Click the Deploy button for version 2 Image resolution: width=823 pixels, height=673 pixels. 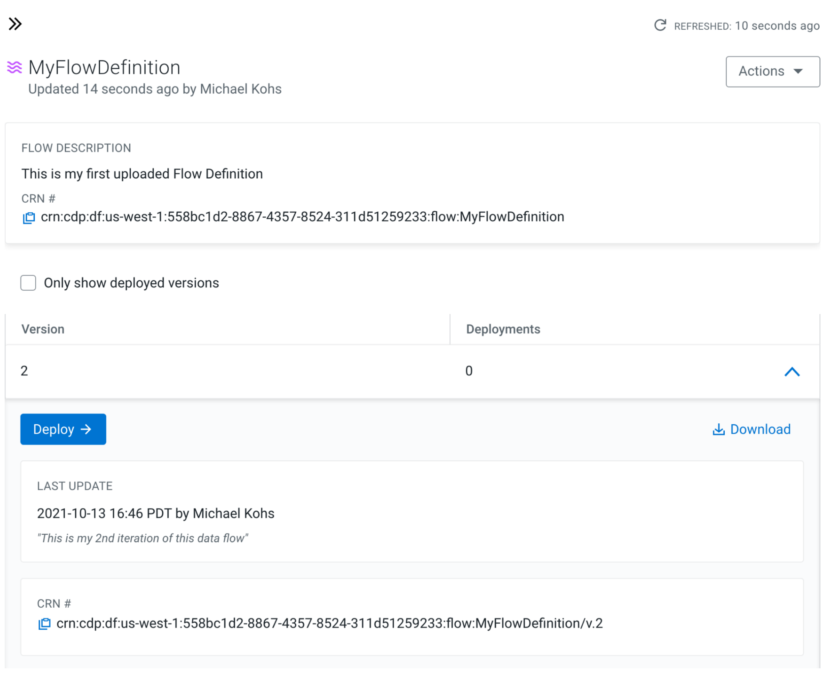(63, 428)
